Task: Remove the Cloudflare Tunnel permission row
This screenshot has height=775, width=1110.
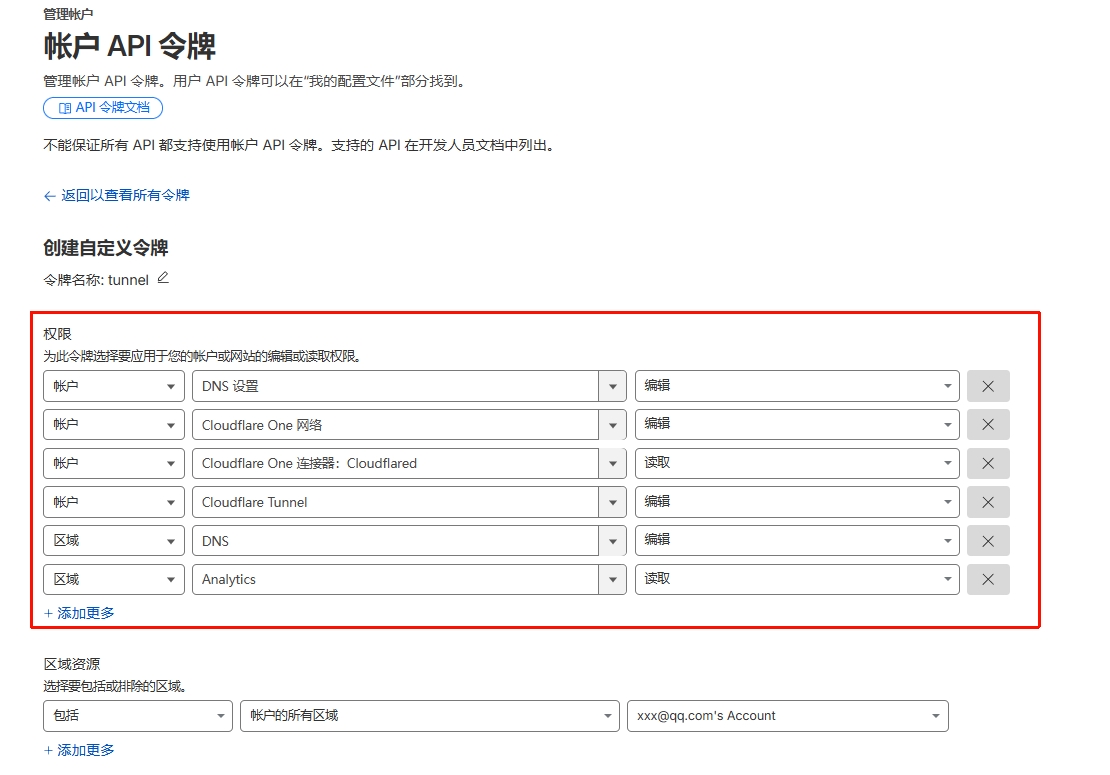Action: [988, 501]
